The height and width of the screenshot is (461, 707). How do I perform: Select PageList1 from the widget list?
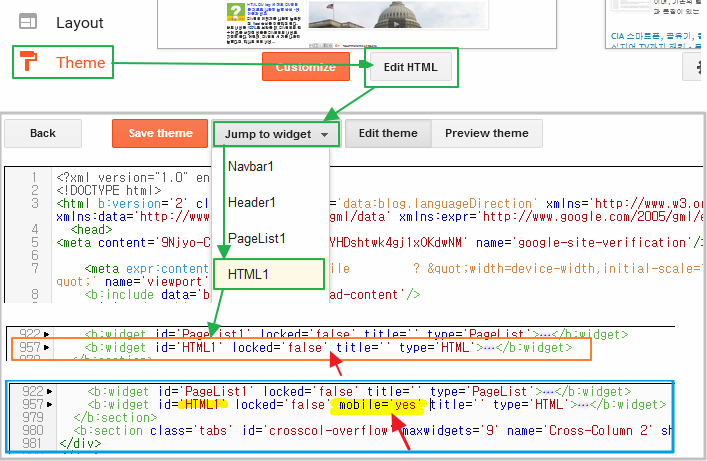[x=257, y=238]
